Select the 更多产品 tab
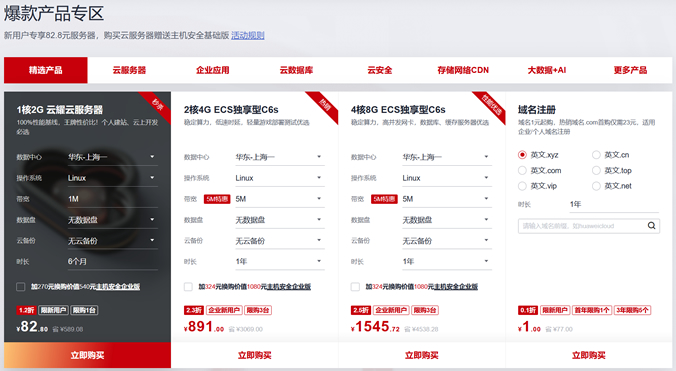 (630, 70)
